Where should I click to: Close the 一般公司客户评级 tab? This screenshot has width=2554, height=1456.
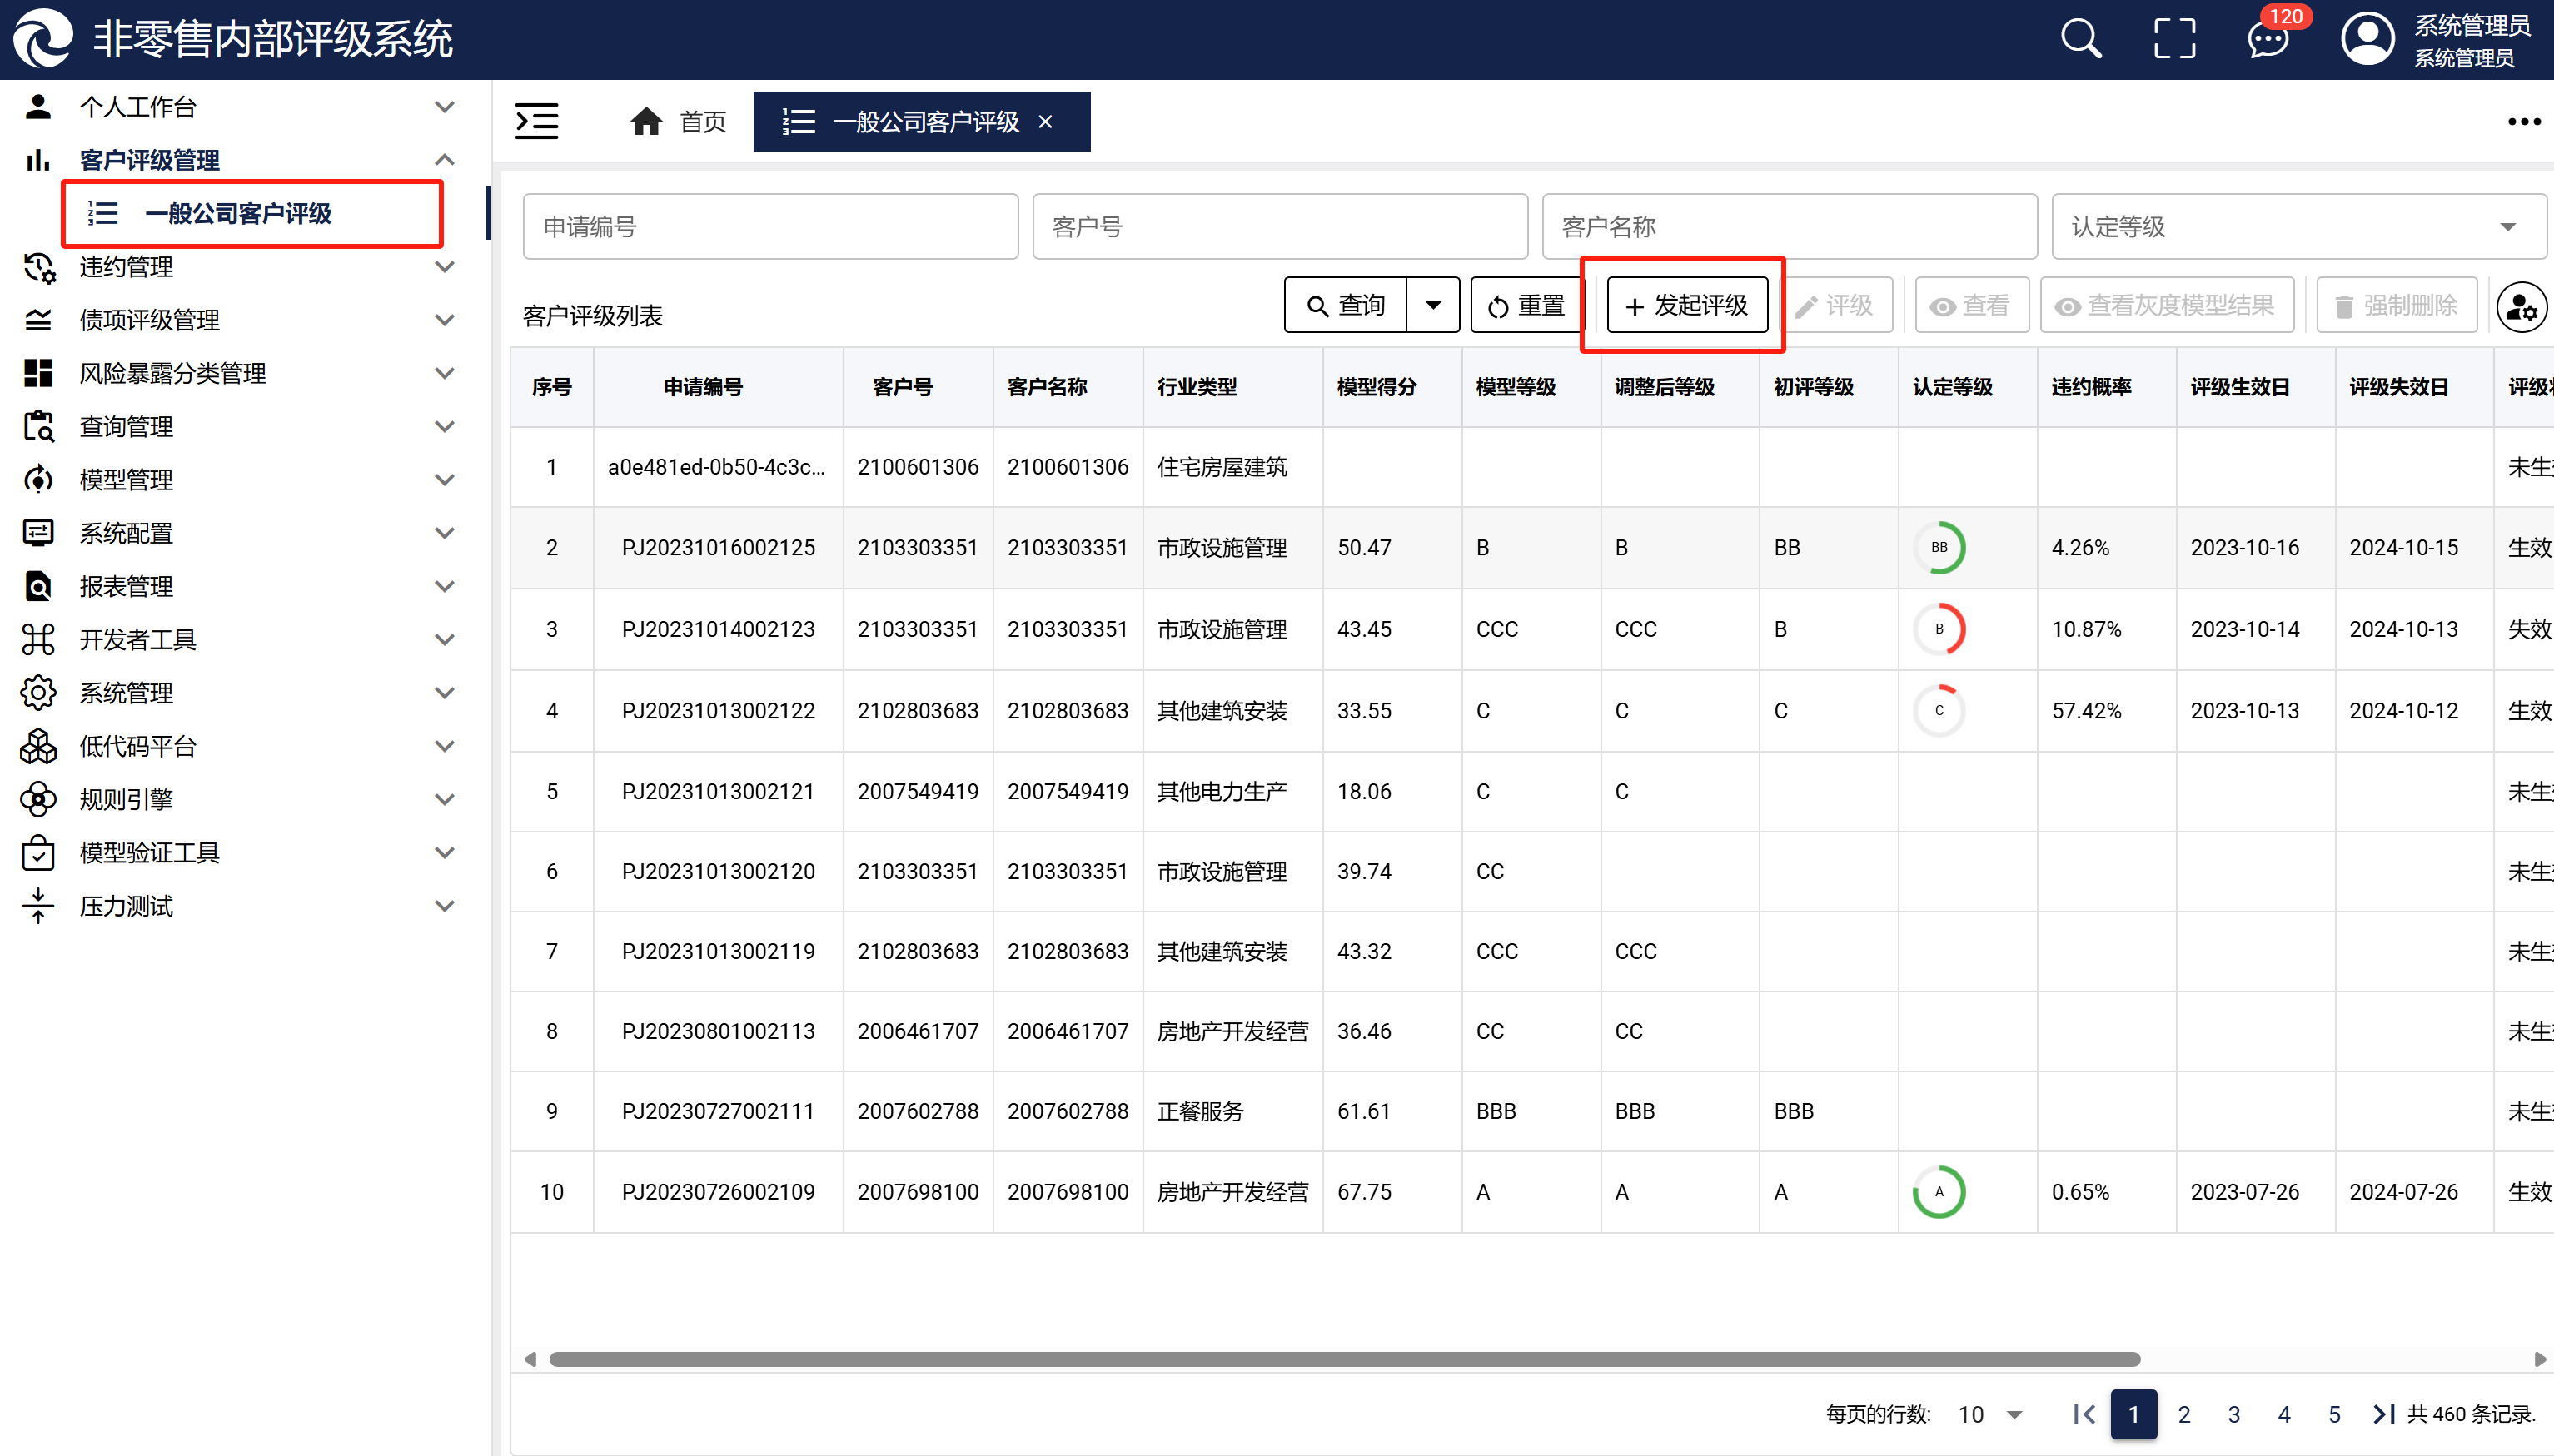1045,122
